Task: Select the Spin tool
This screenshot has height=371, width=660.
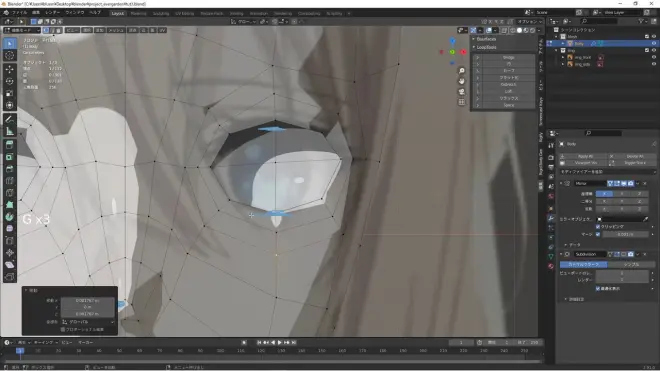Action: click(10, 216)
